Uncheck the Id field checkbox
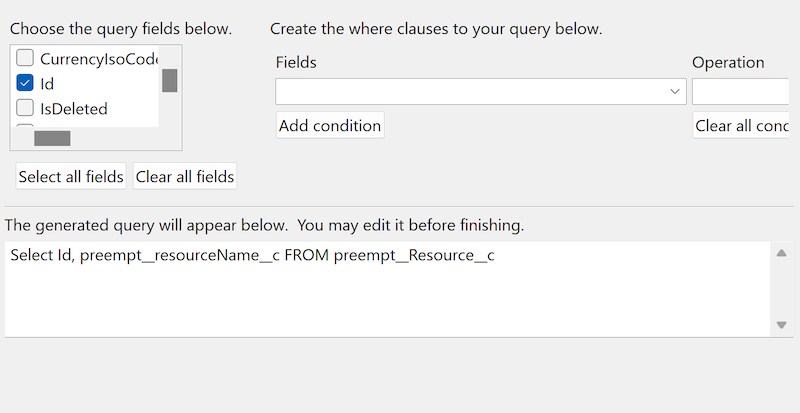The width and height of the screenshot is (800, 413). tap(26, 84)
